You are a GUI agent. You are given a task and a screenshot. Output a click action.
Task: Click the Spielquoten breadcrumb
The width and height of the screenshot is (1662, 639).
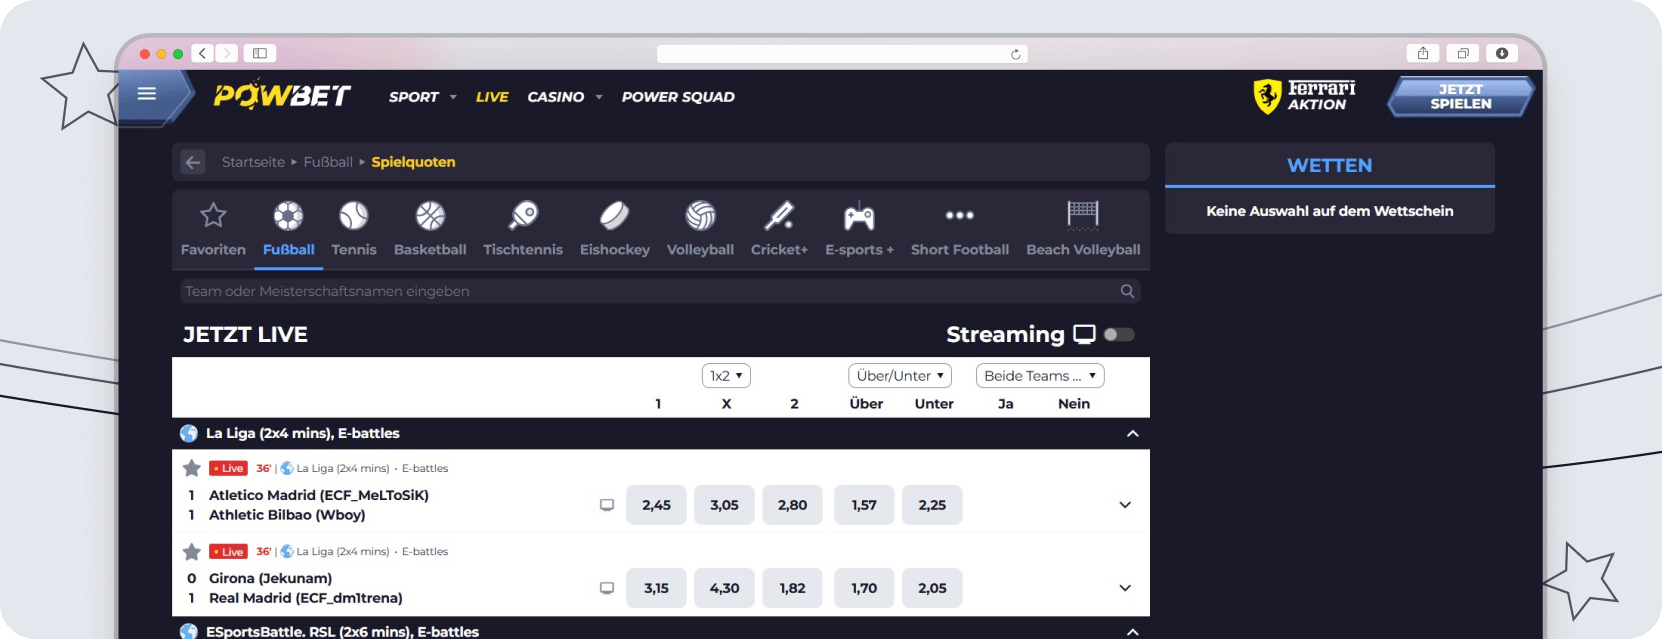(413, 162)
